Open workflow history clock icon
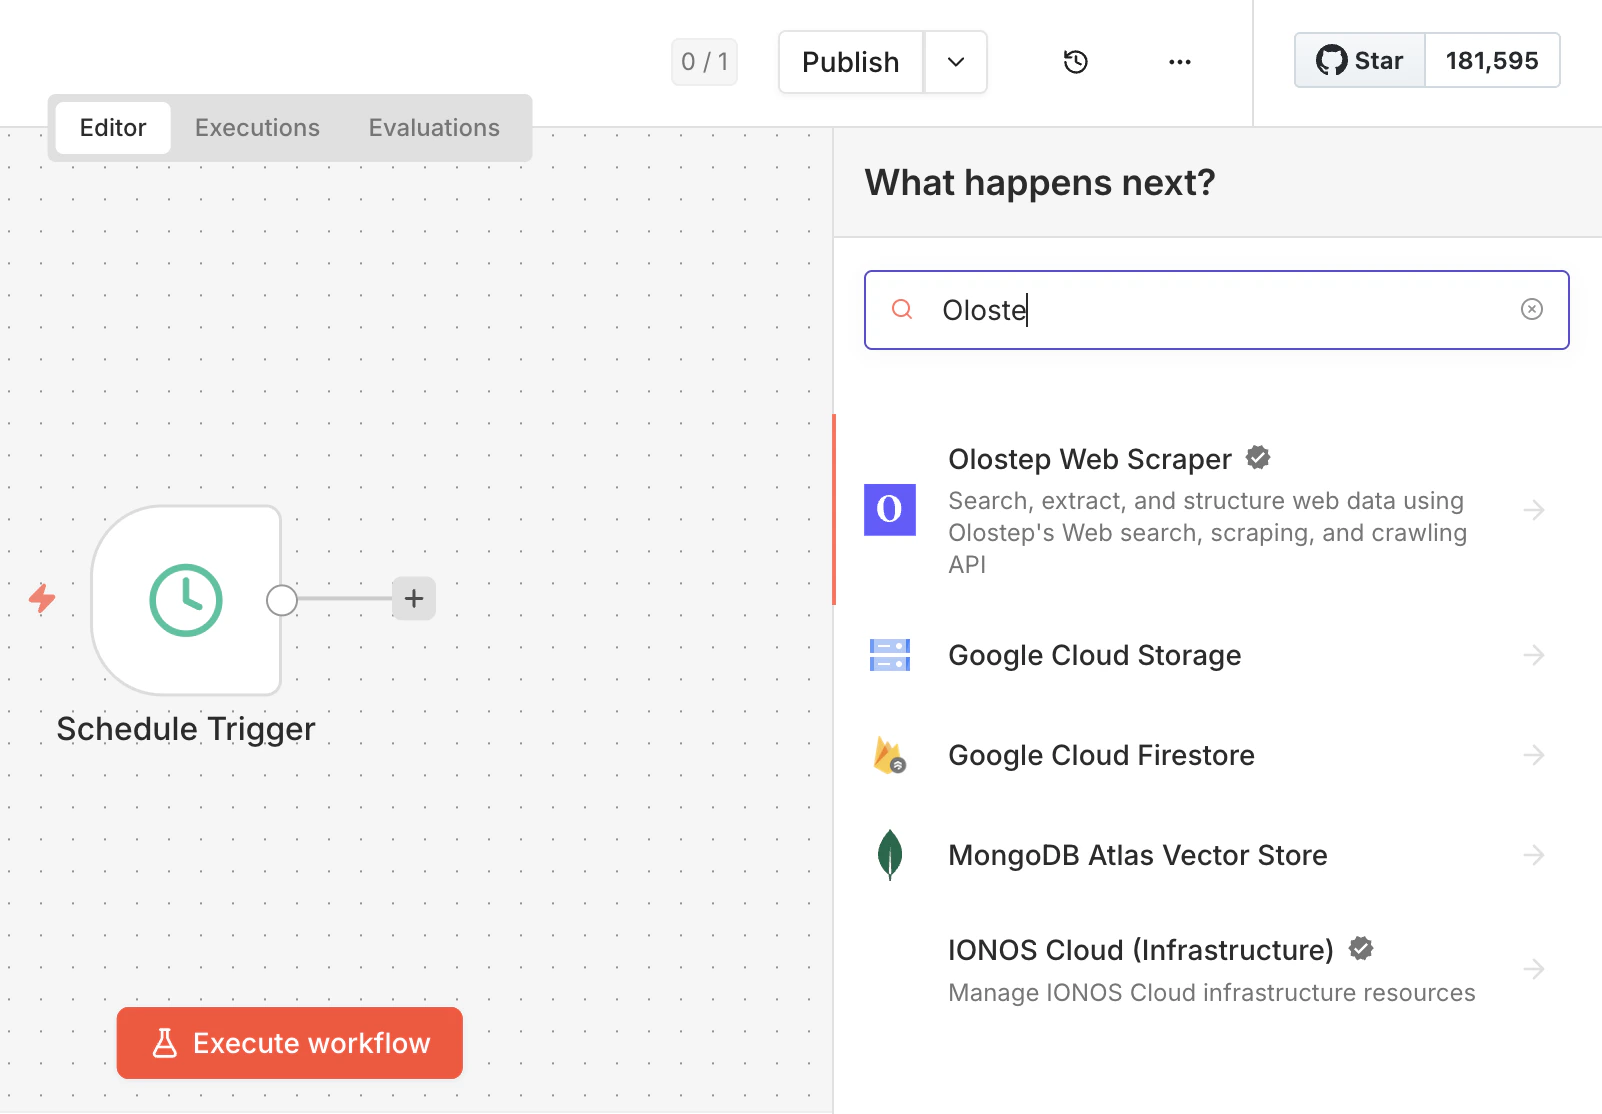The image size is (1602, 1114). click(x=1075, y=62)
